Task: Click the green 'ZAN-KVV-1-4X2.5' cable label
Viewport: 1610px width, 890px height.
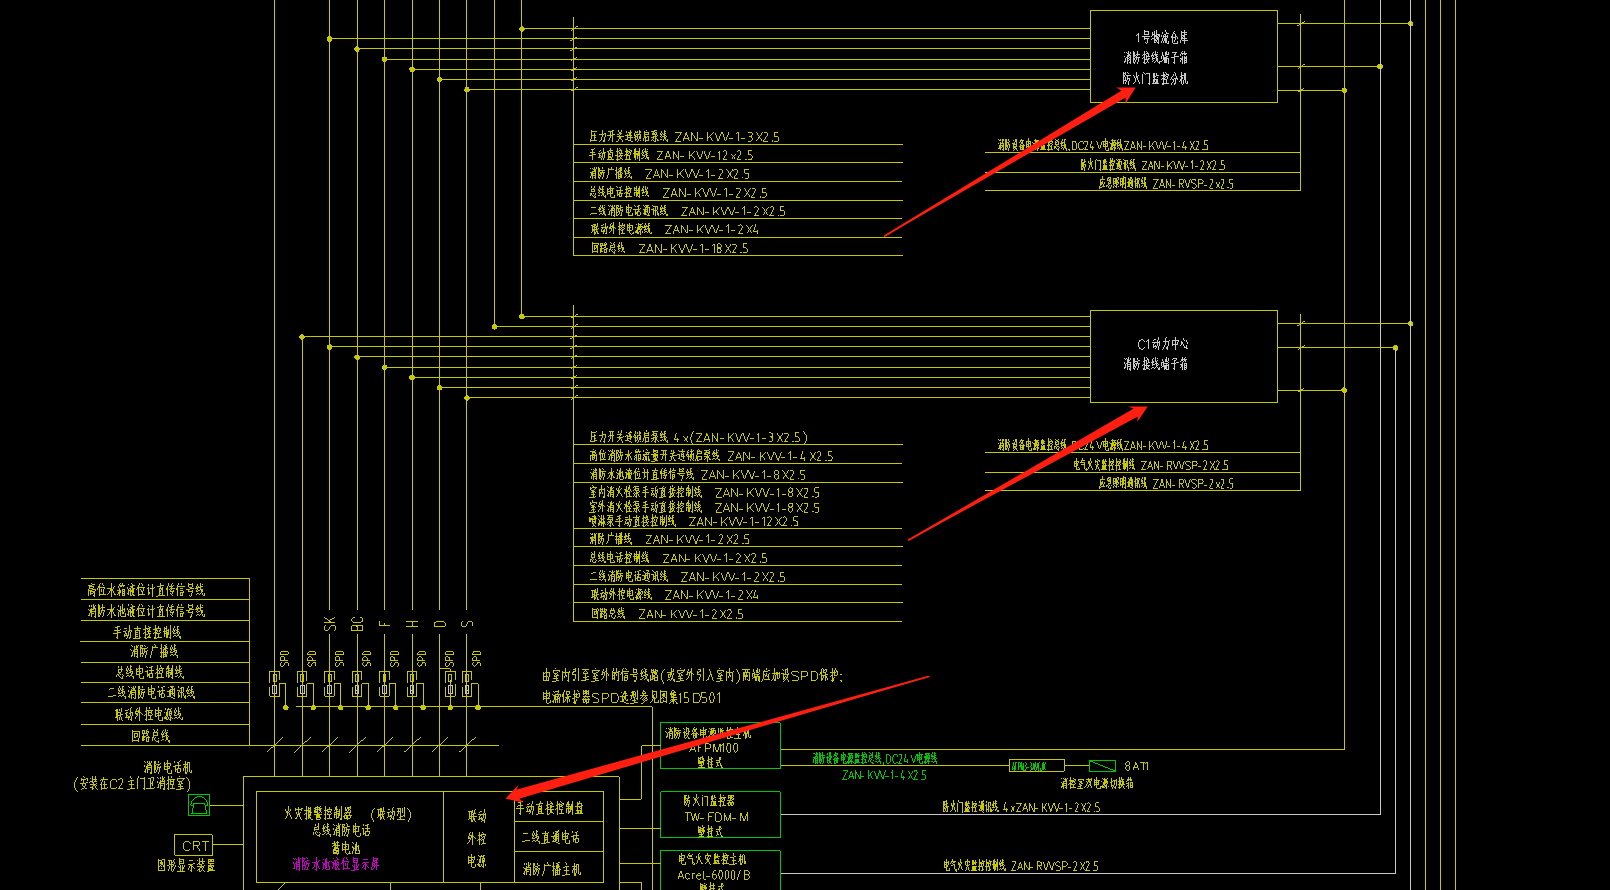Action: click(x=884, y=775)
